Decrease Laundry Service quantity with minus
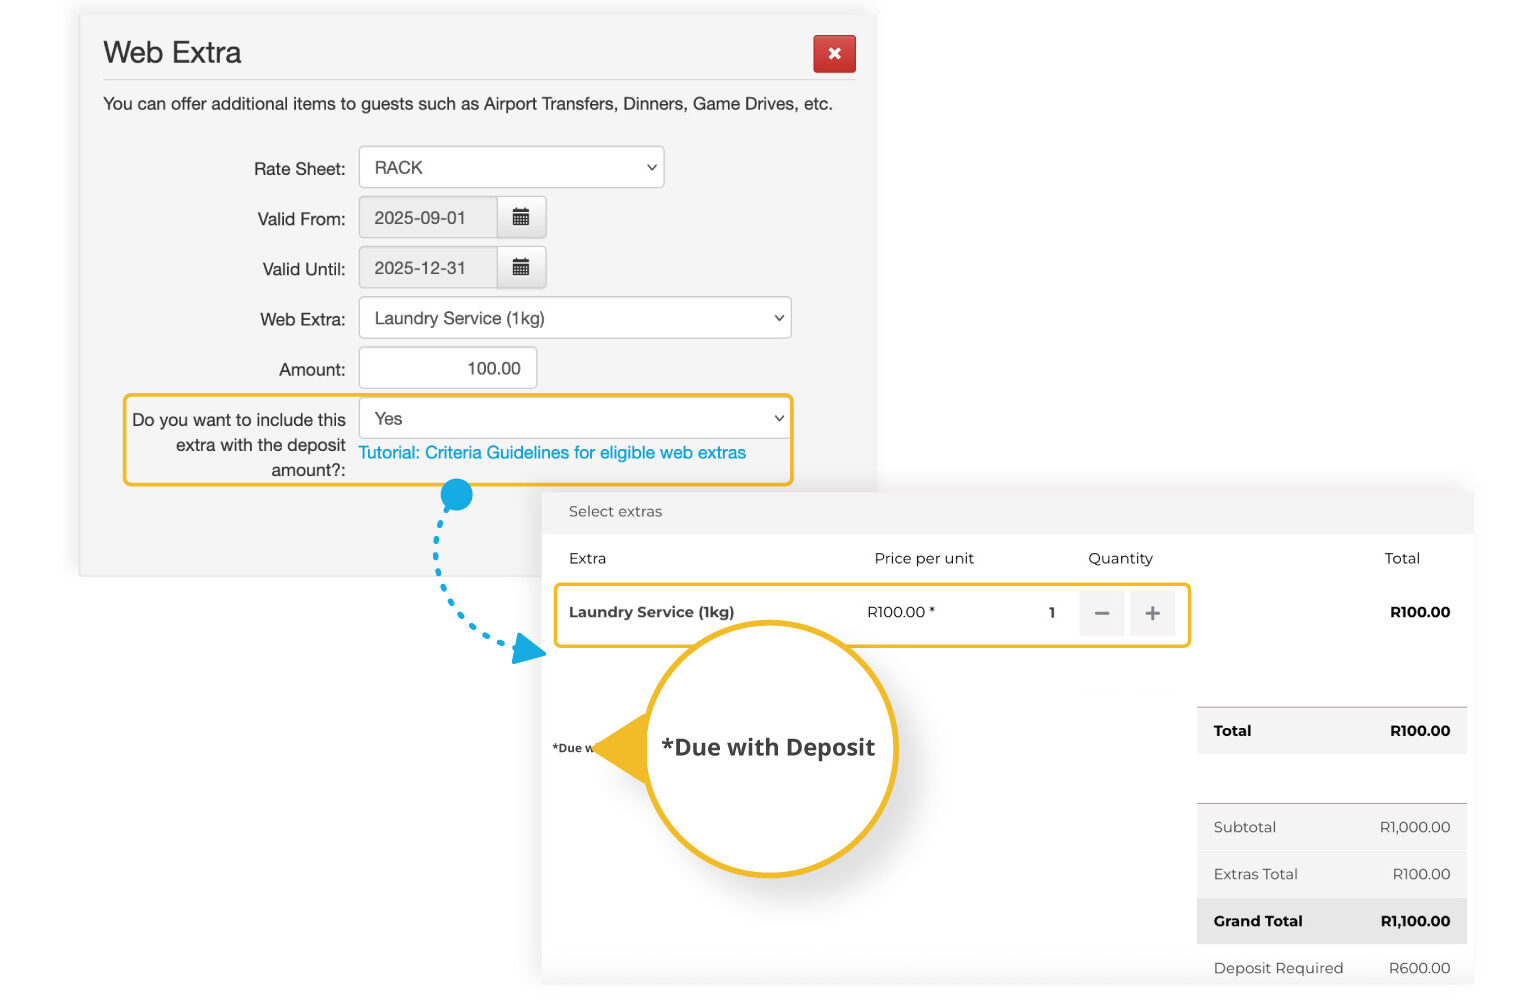Viewport: 1536px width, 1000px height. point(1101,613)
